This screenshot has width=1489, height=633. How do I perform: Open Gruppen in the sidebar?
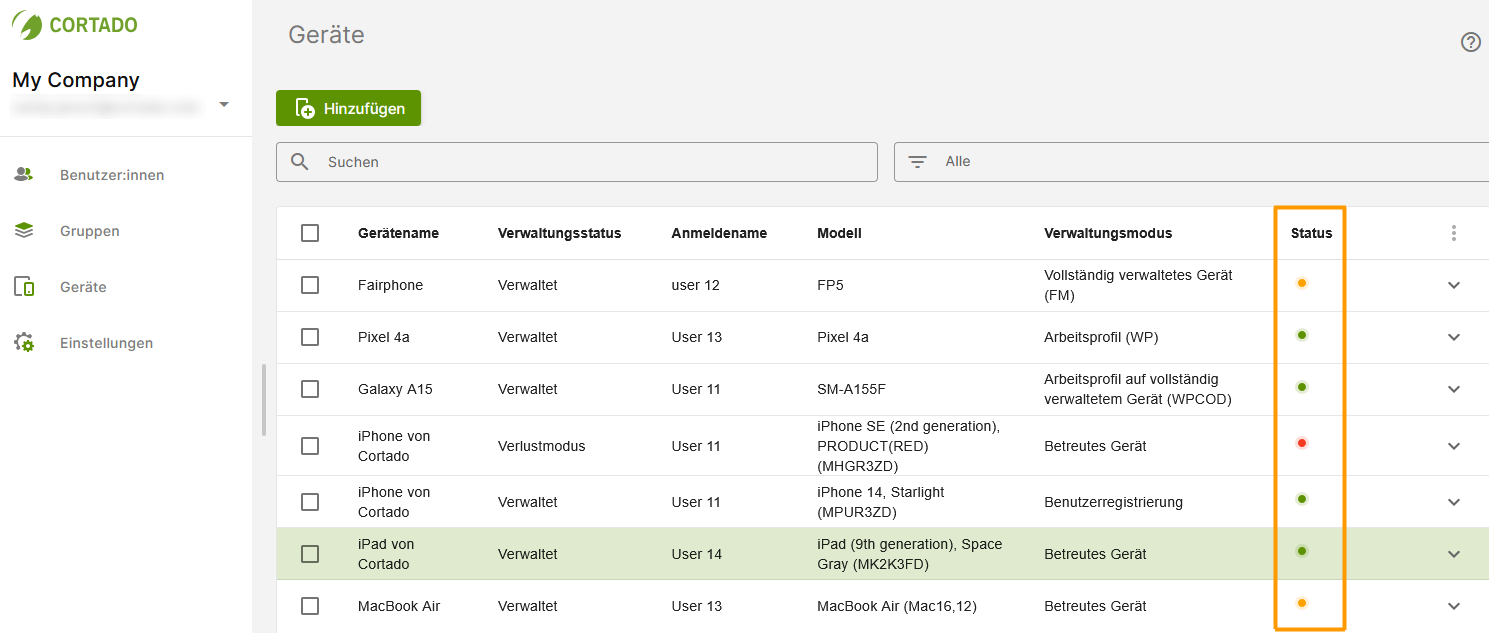[90, 231]
